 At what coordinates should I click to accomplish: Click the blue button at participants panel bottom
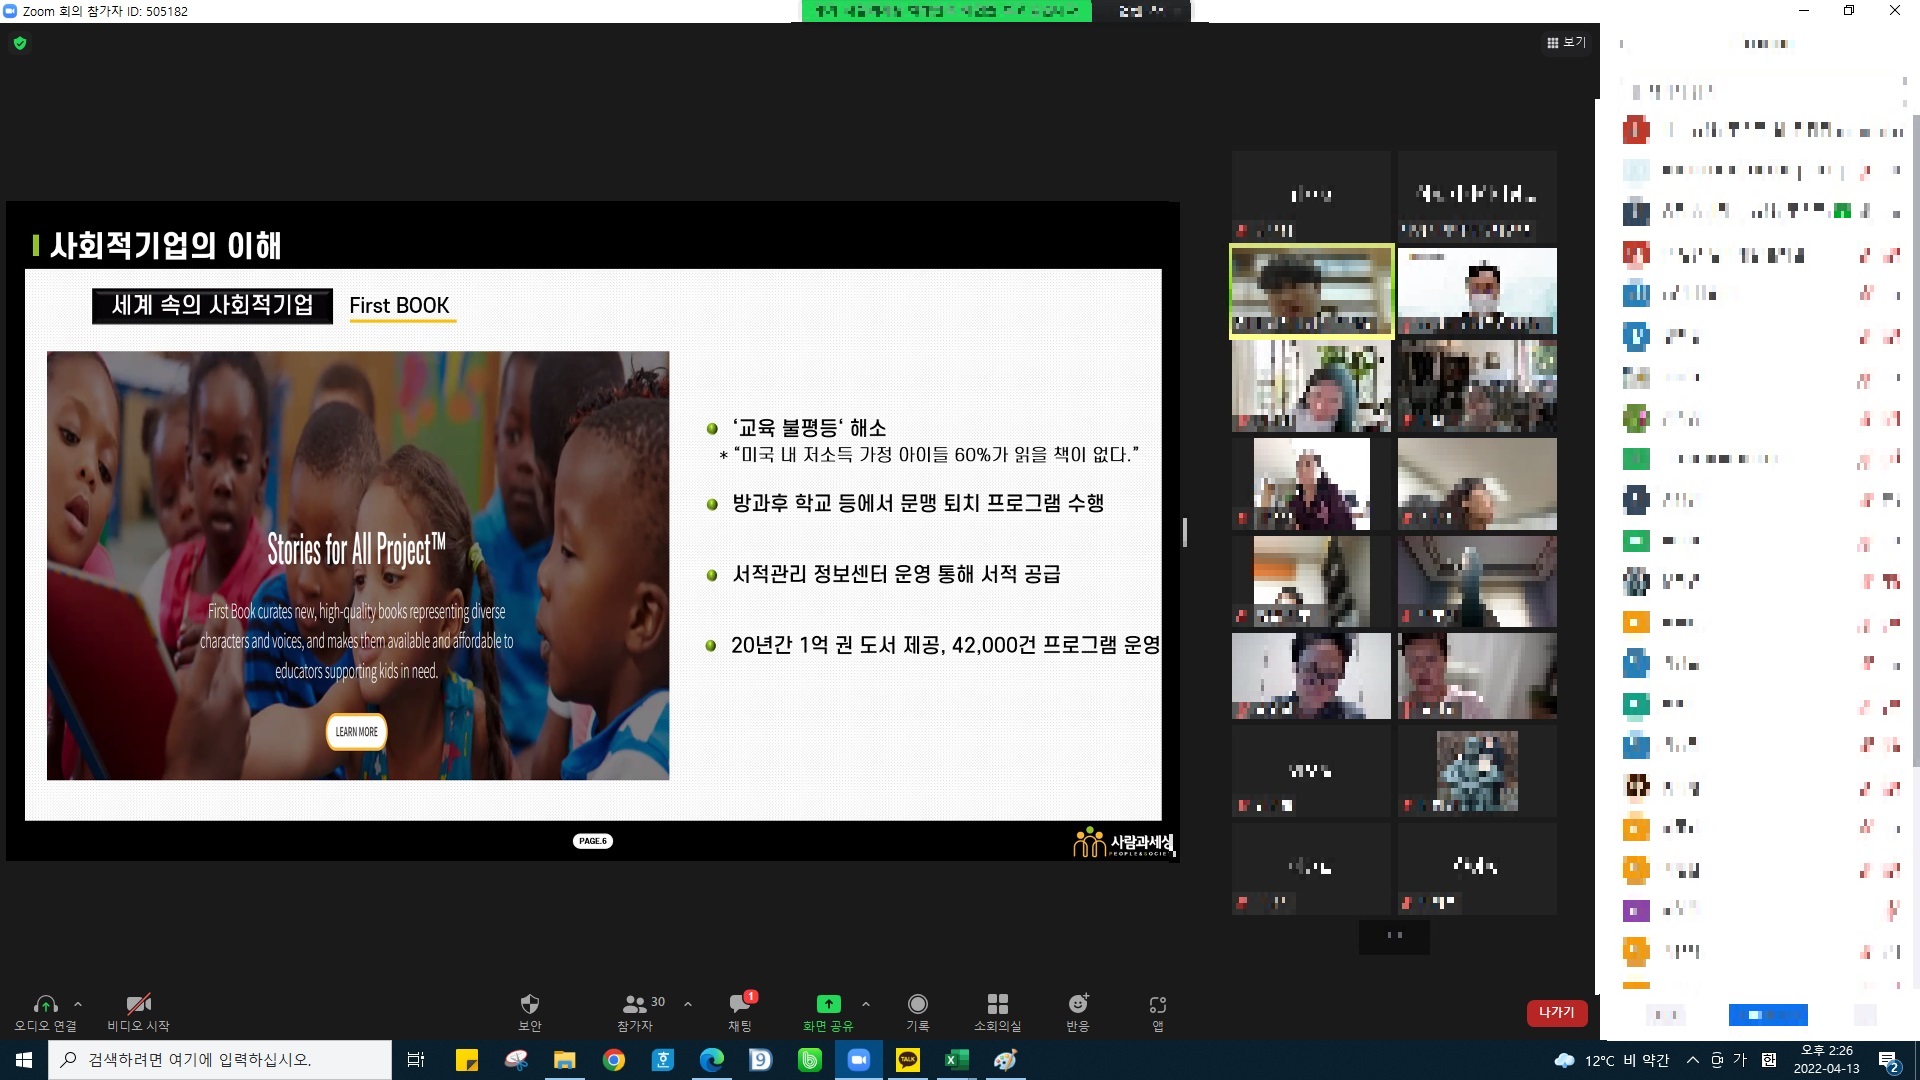coord(1768,1015)
